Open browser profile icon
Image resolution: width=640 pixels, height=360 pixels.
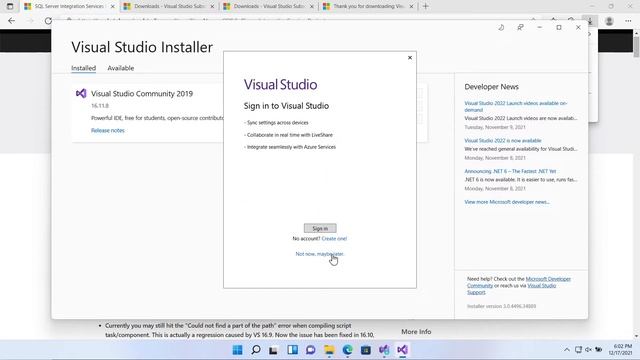tap(609, 21)
